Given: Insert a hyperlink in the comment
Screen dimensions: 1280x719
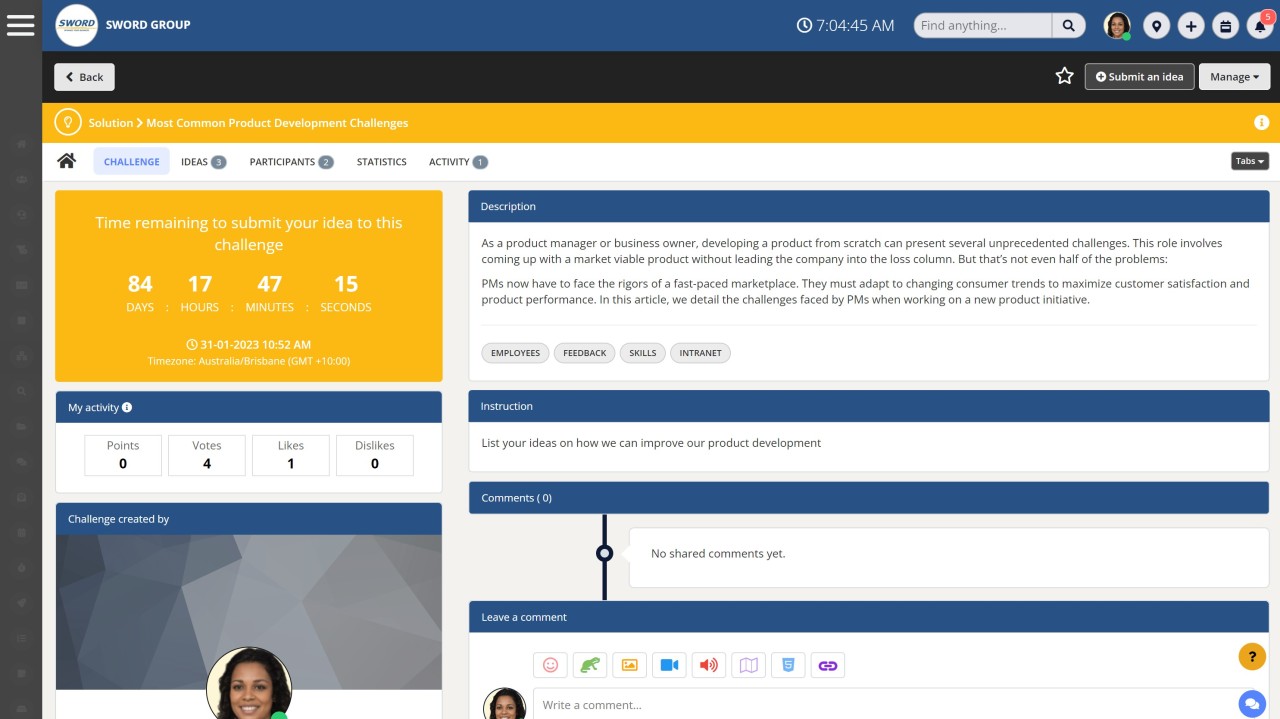Looking at the screenshot, I should tap(828, 664).
